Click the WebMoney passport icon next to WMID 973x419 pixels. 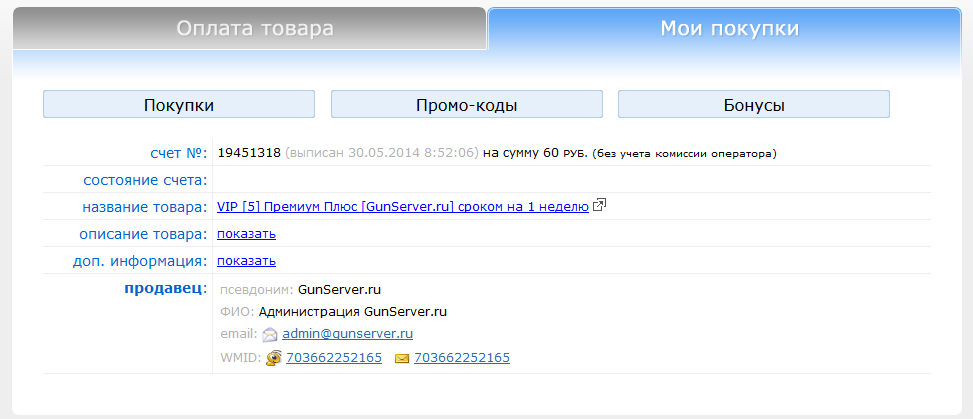[273, 358]
